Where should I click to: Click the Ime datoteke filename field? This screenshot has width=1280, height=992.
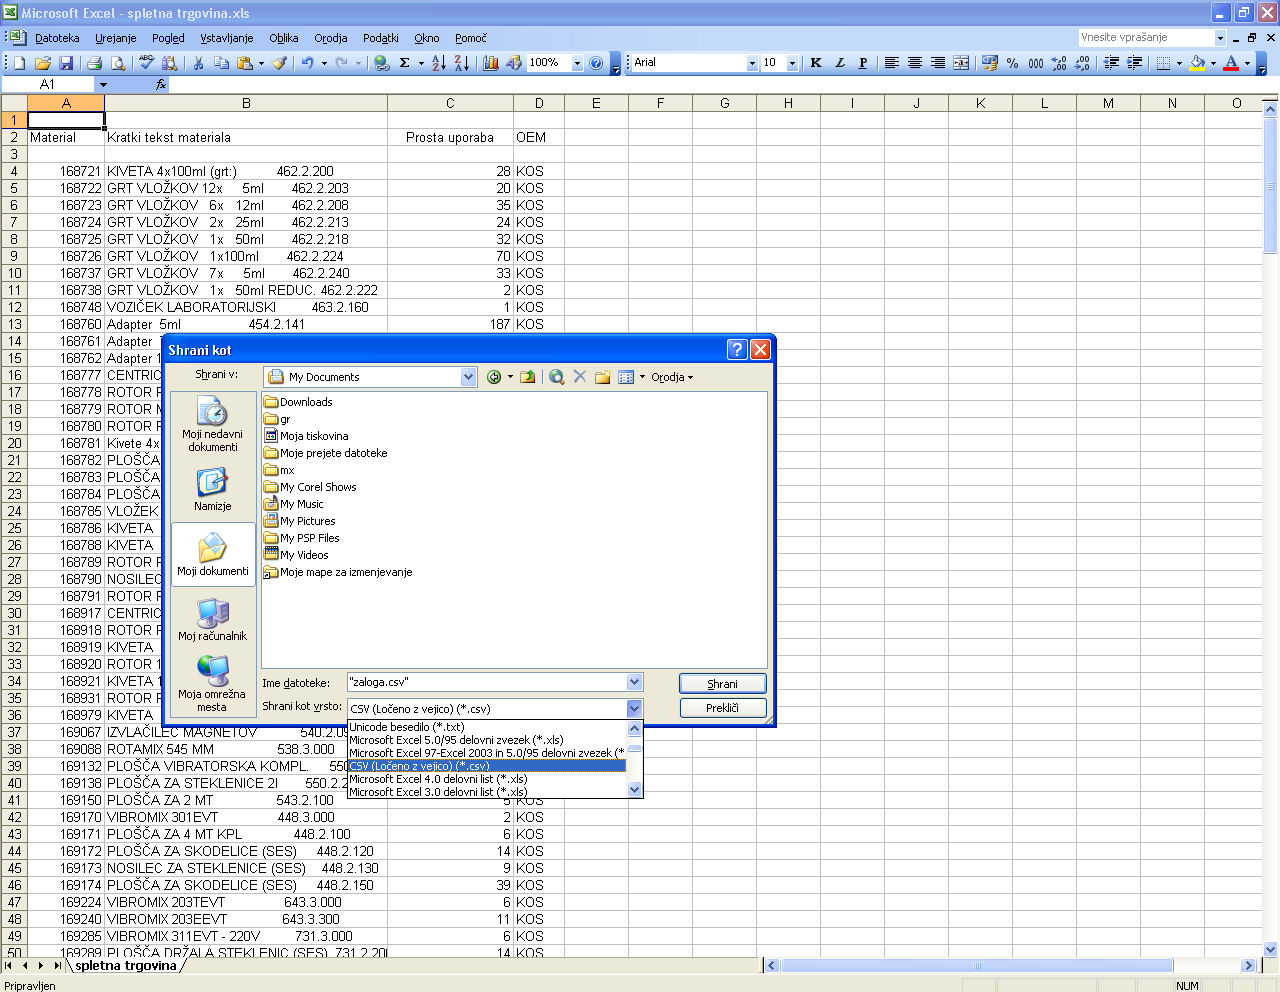[x=486, y=682]
